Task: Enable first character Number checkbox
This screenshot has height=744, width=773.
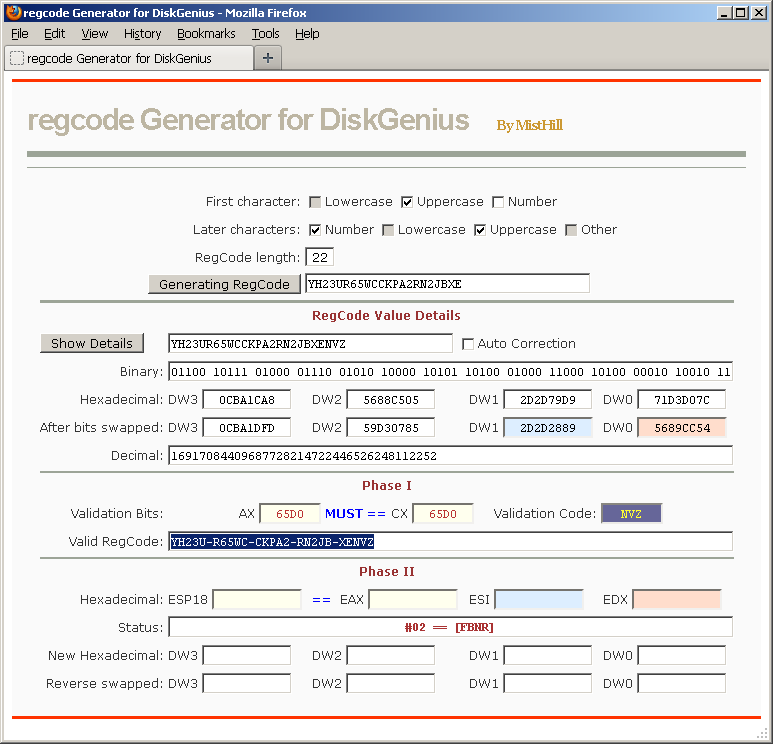Action: click(498, 202)
